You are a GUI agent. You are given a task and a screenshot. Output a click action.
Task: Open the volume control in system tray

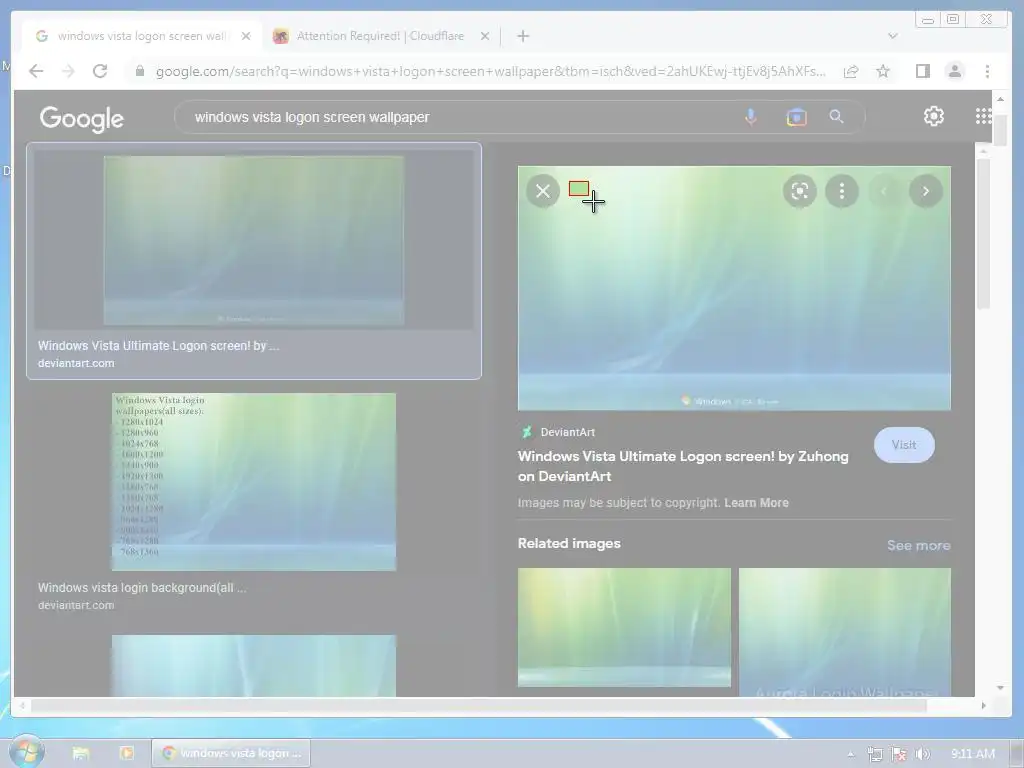click(x=922, y=754)
